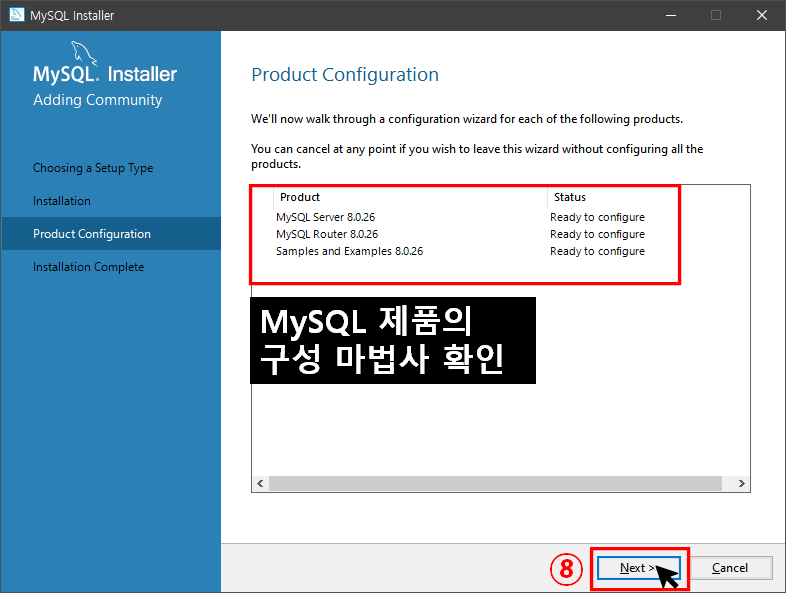Click the Product Configuration heading
786x611 pixels.
pyautogui.click(x=345, y=75)
